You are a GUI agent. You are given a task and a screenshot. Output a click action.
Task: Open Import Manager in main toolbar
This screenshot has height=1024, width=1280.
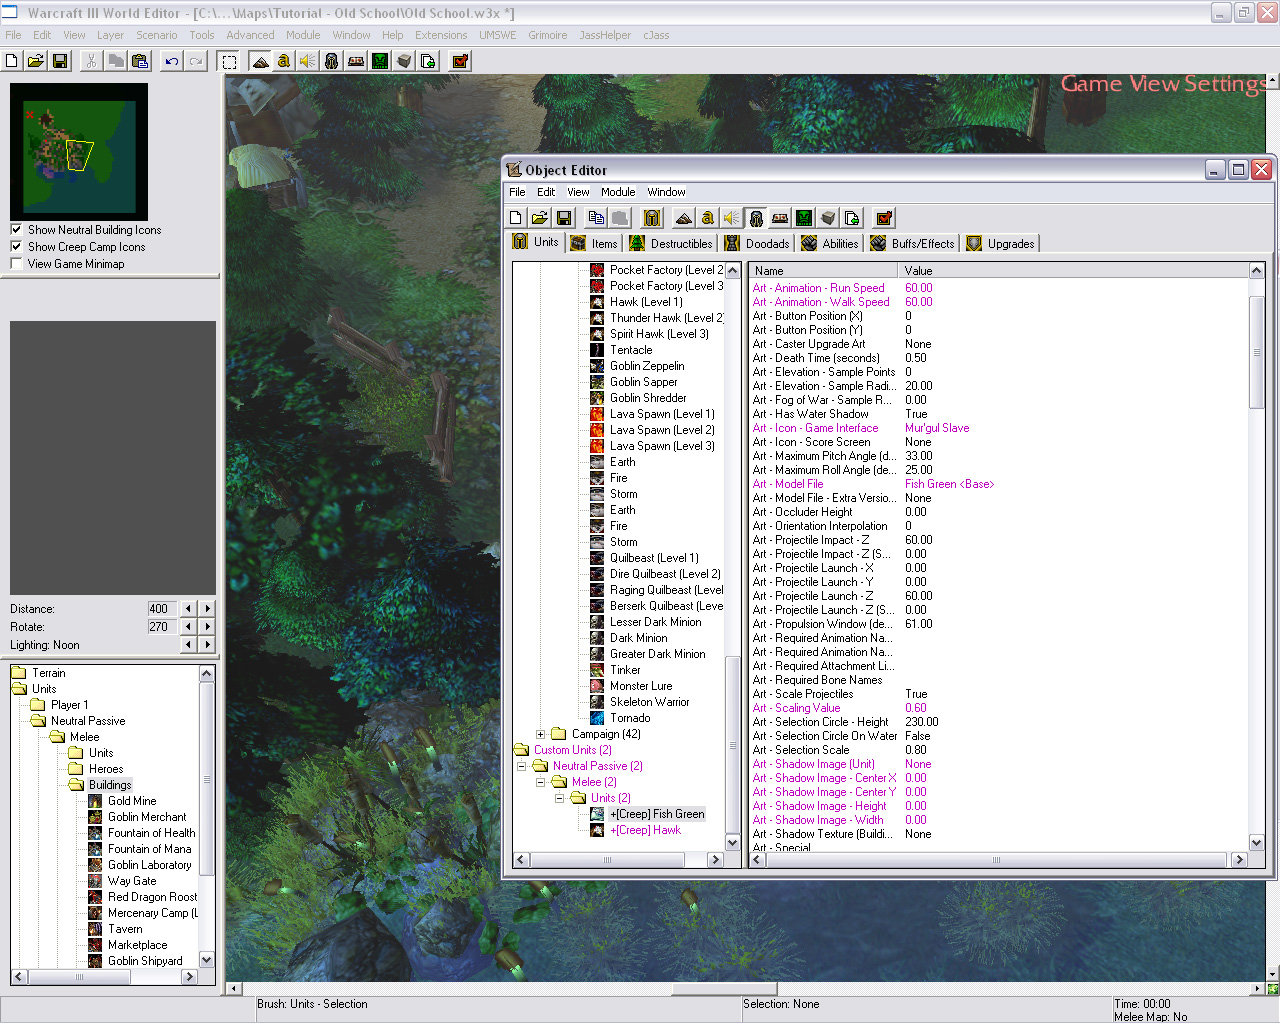click(x=428, y=61)
